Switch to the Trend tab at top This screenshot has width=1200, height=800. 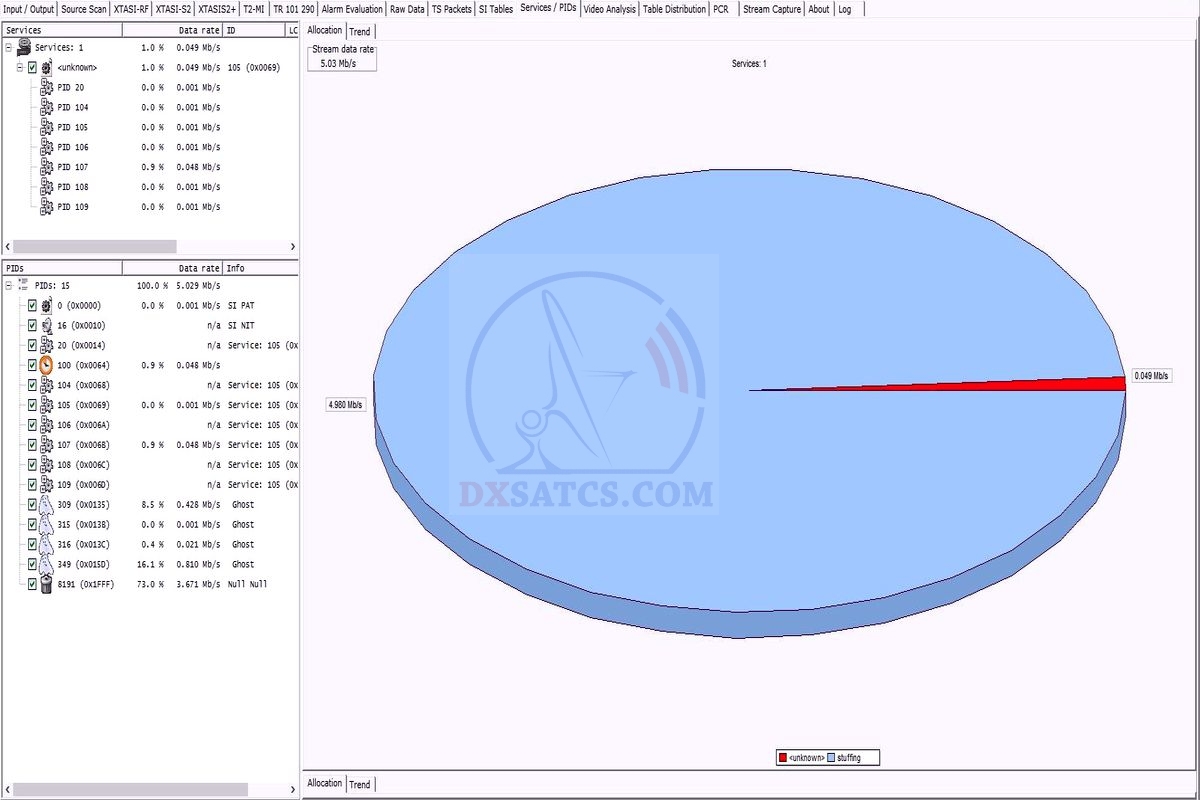(359, 31)
